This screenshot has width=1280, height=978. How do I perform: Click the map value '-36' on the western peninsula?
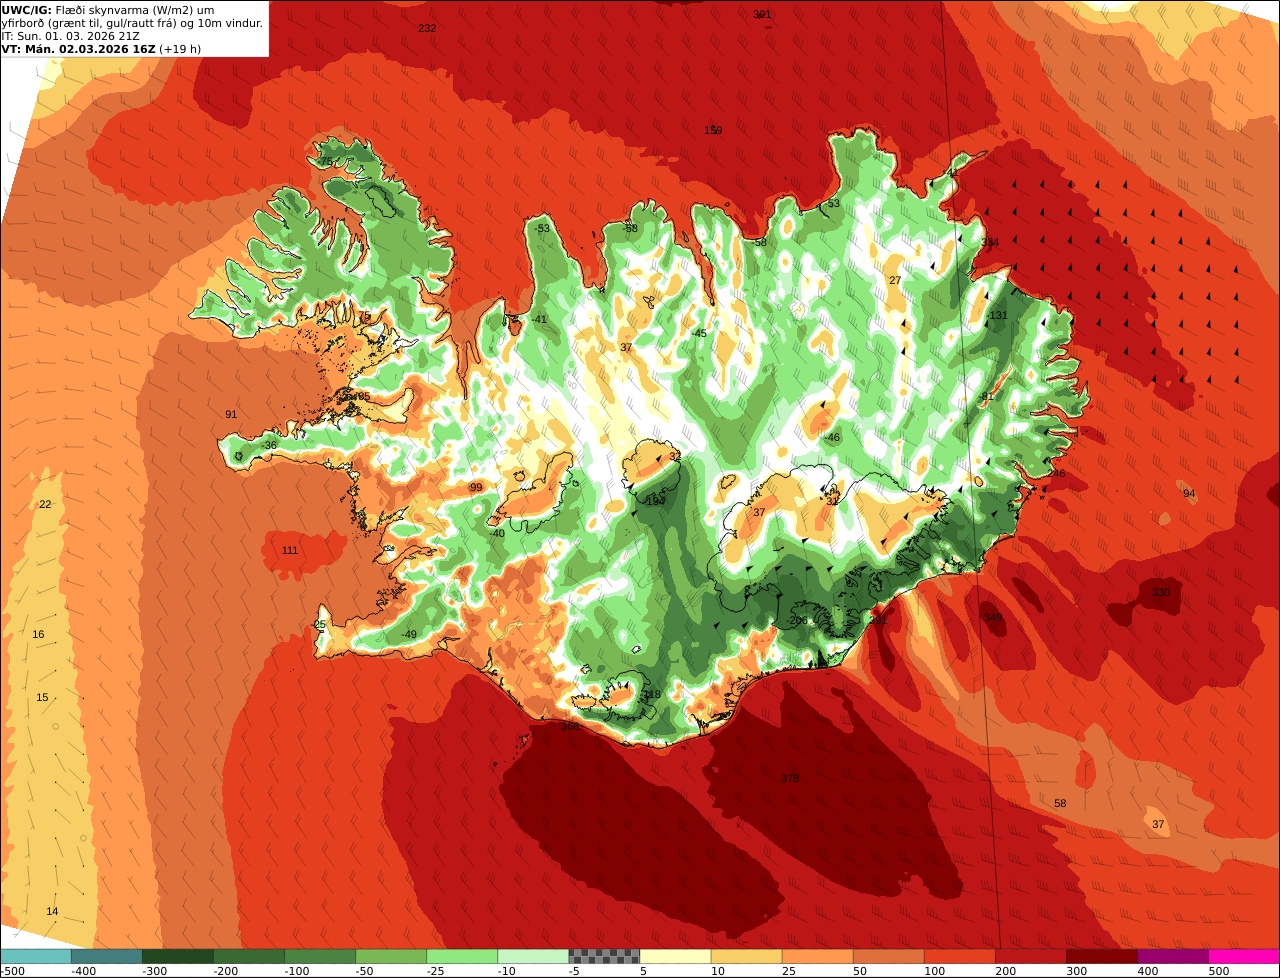pos(269,445)
